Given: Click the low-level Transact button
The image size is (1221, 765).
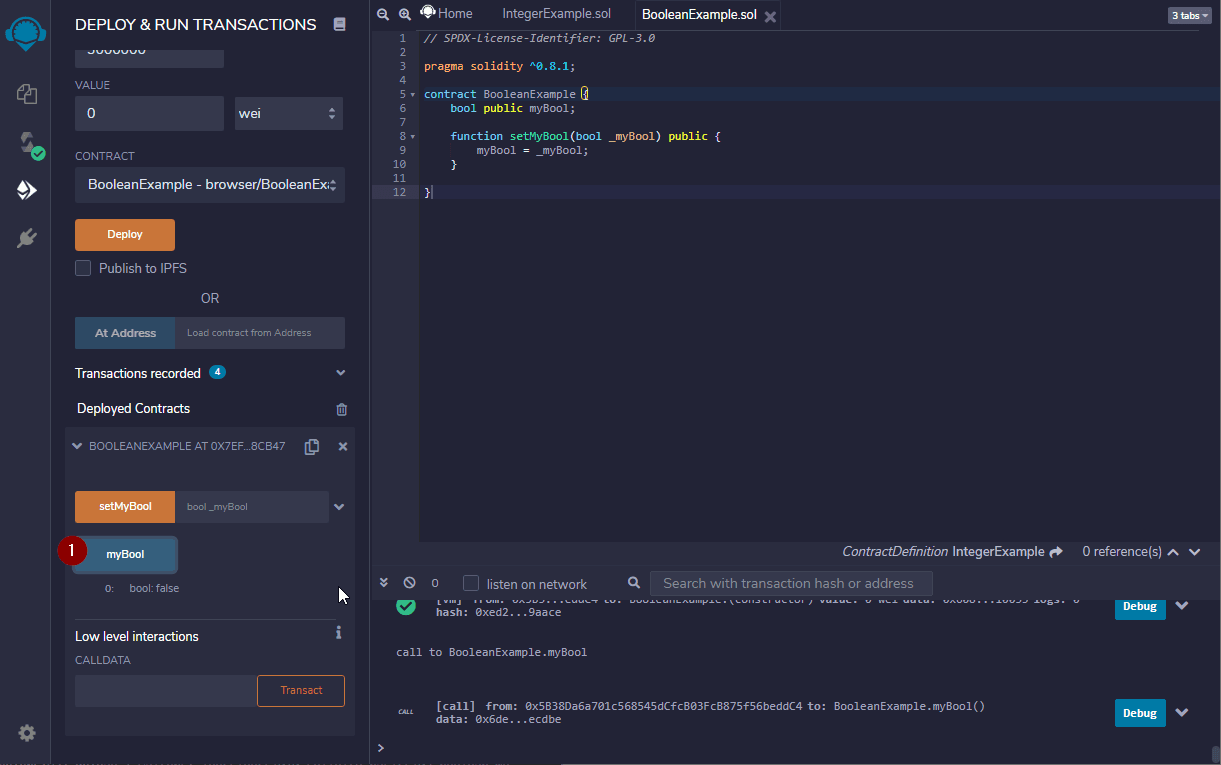Looking at the screenshot, I should point(301,691).
